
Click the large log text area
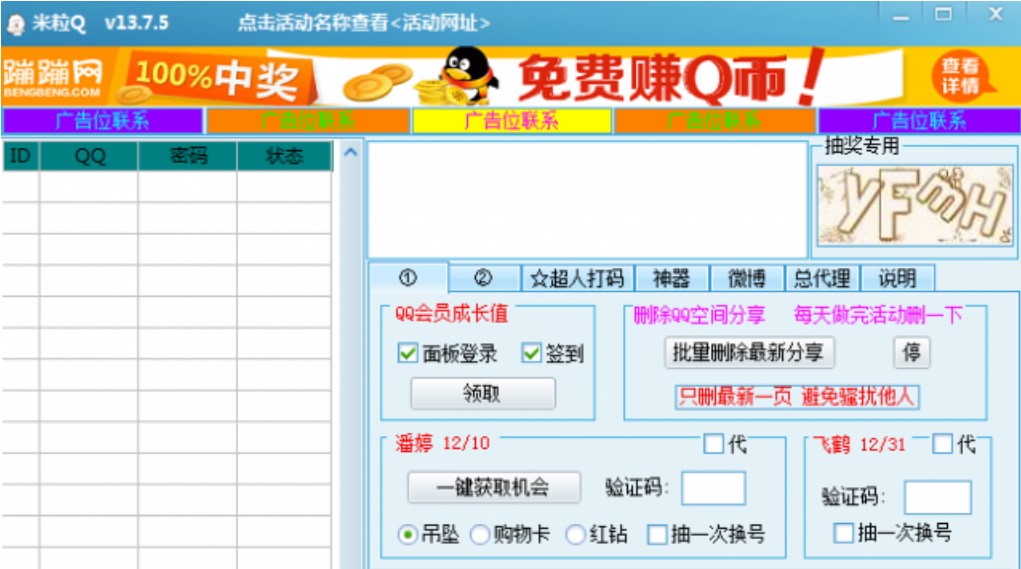(x=588, y=199)
